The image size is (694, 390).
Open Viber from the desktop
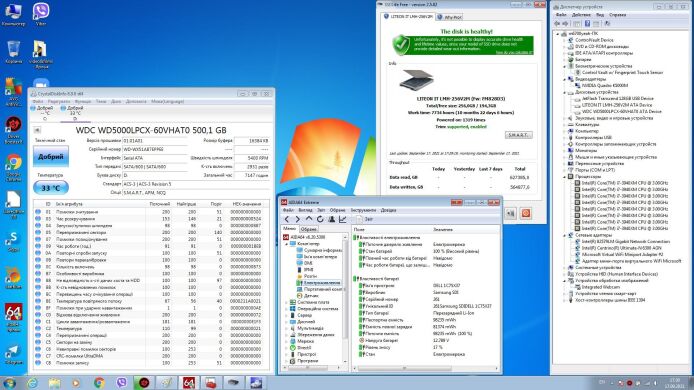pos(41,14)
